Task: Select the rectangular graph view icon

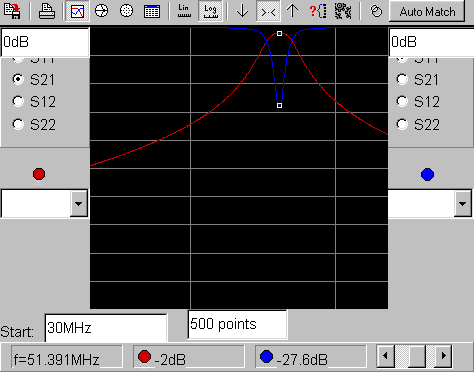Action: click(x=77, y=11)
